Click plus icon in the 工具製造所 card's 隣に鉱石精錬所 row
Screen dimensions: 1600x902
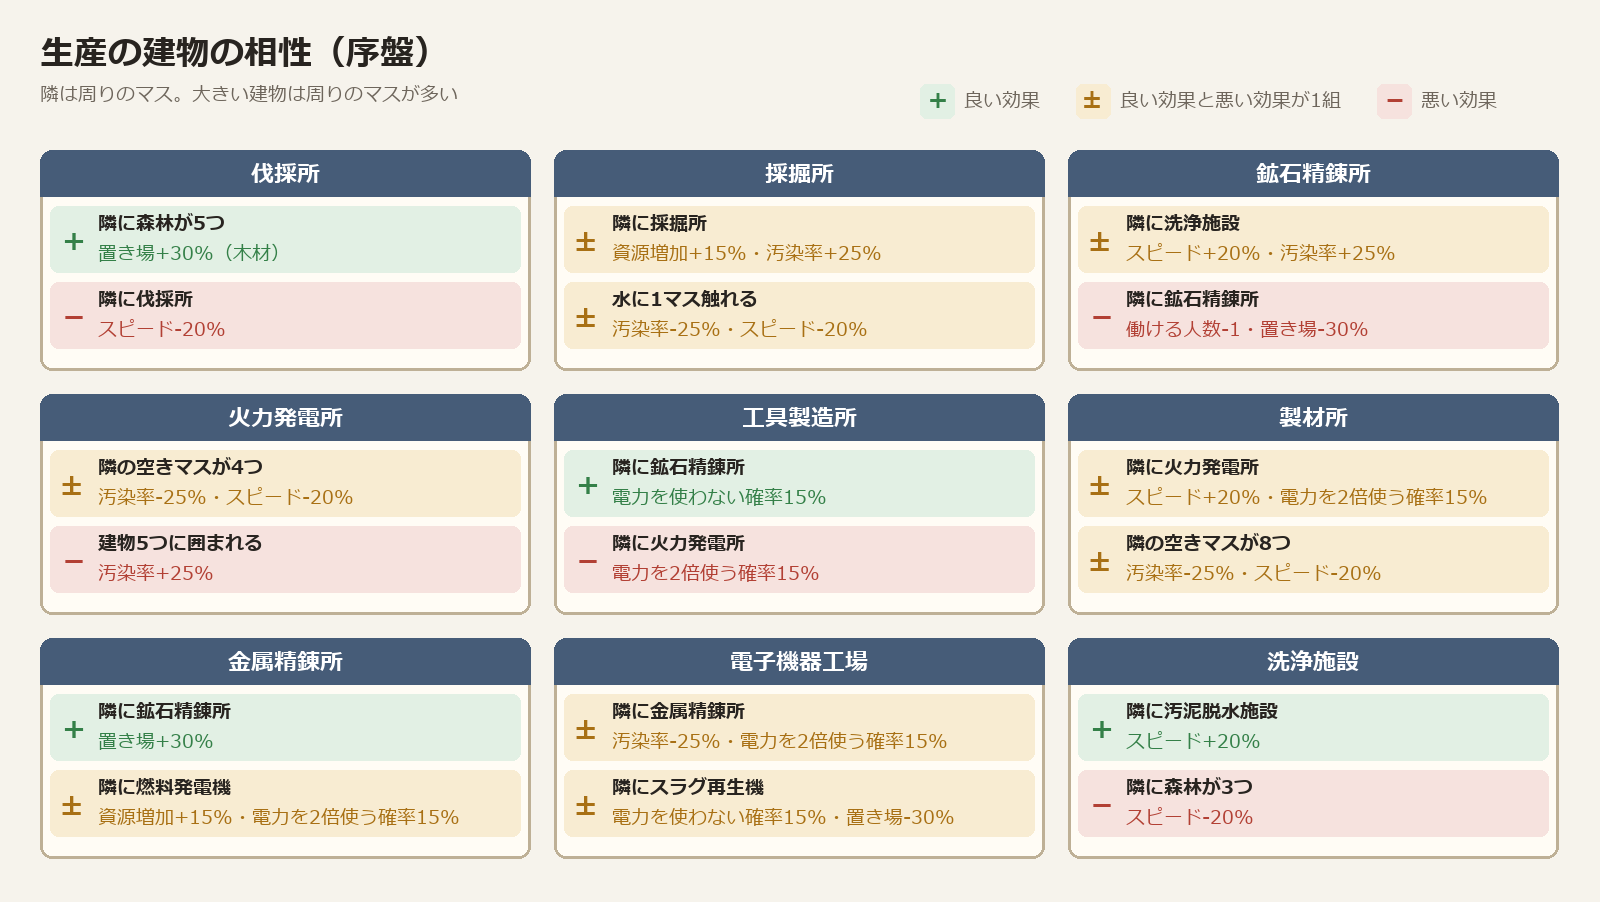[588, 485]
